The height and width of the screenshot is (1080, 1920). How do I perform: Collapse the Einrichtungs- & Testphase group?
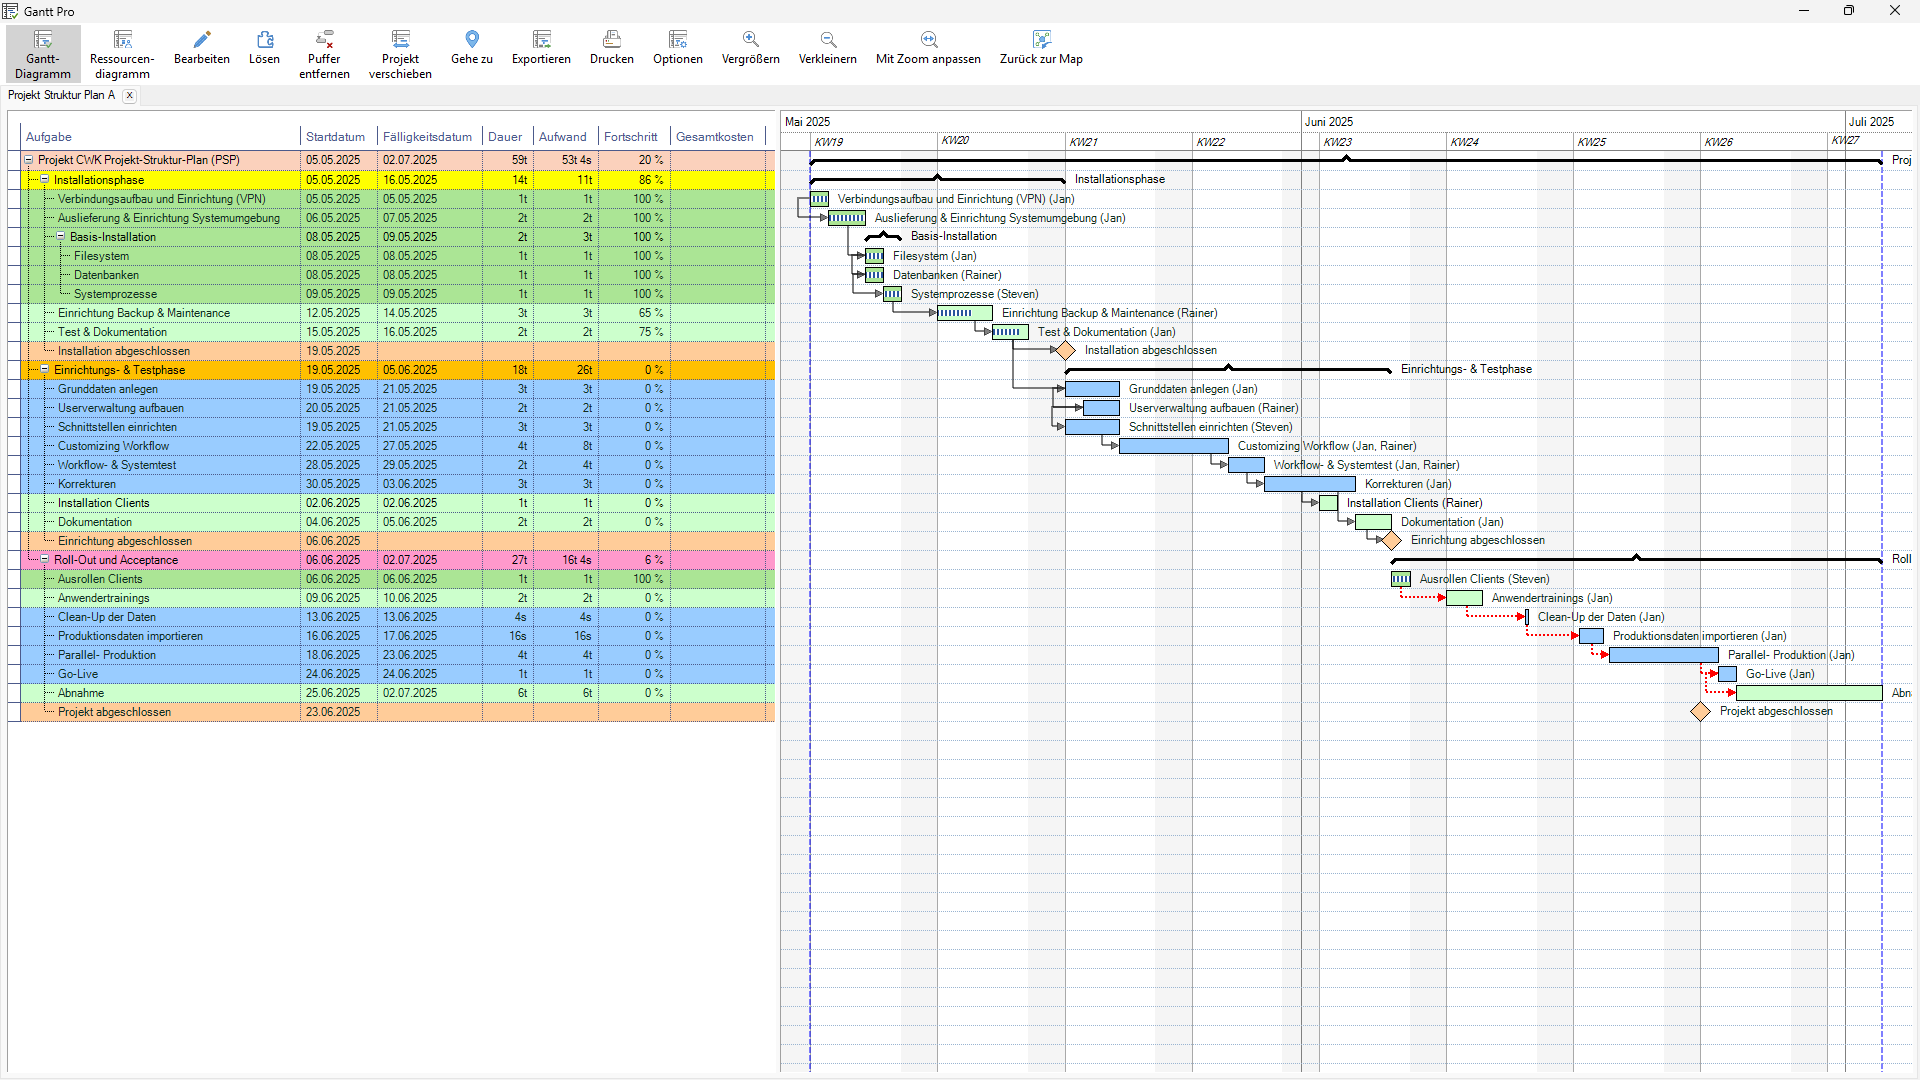(45, 370)
